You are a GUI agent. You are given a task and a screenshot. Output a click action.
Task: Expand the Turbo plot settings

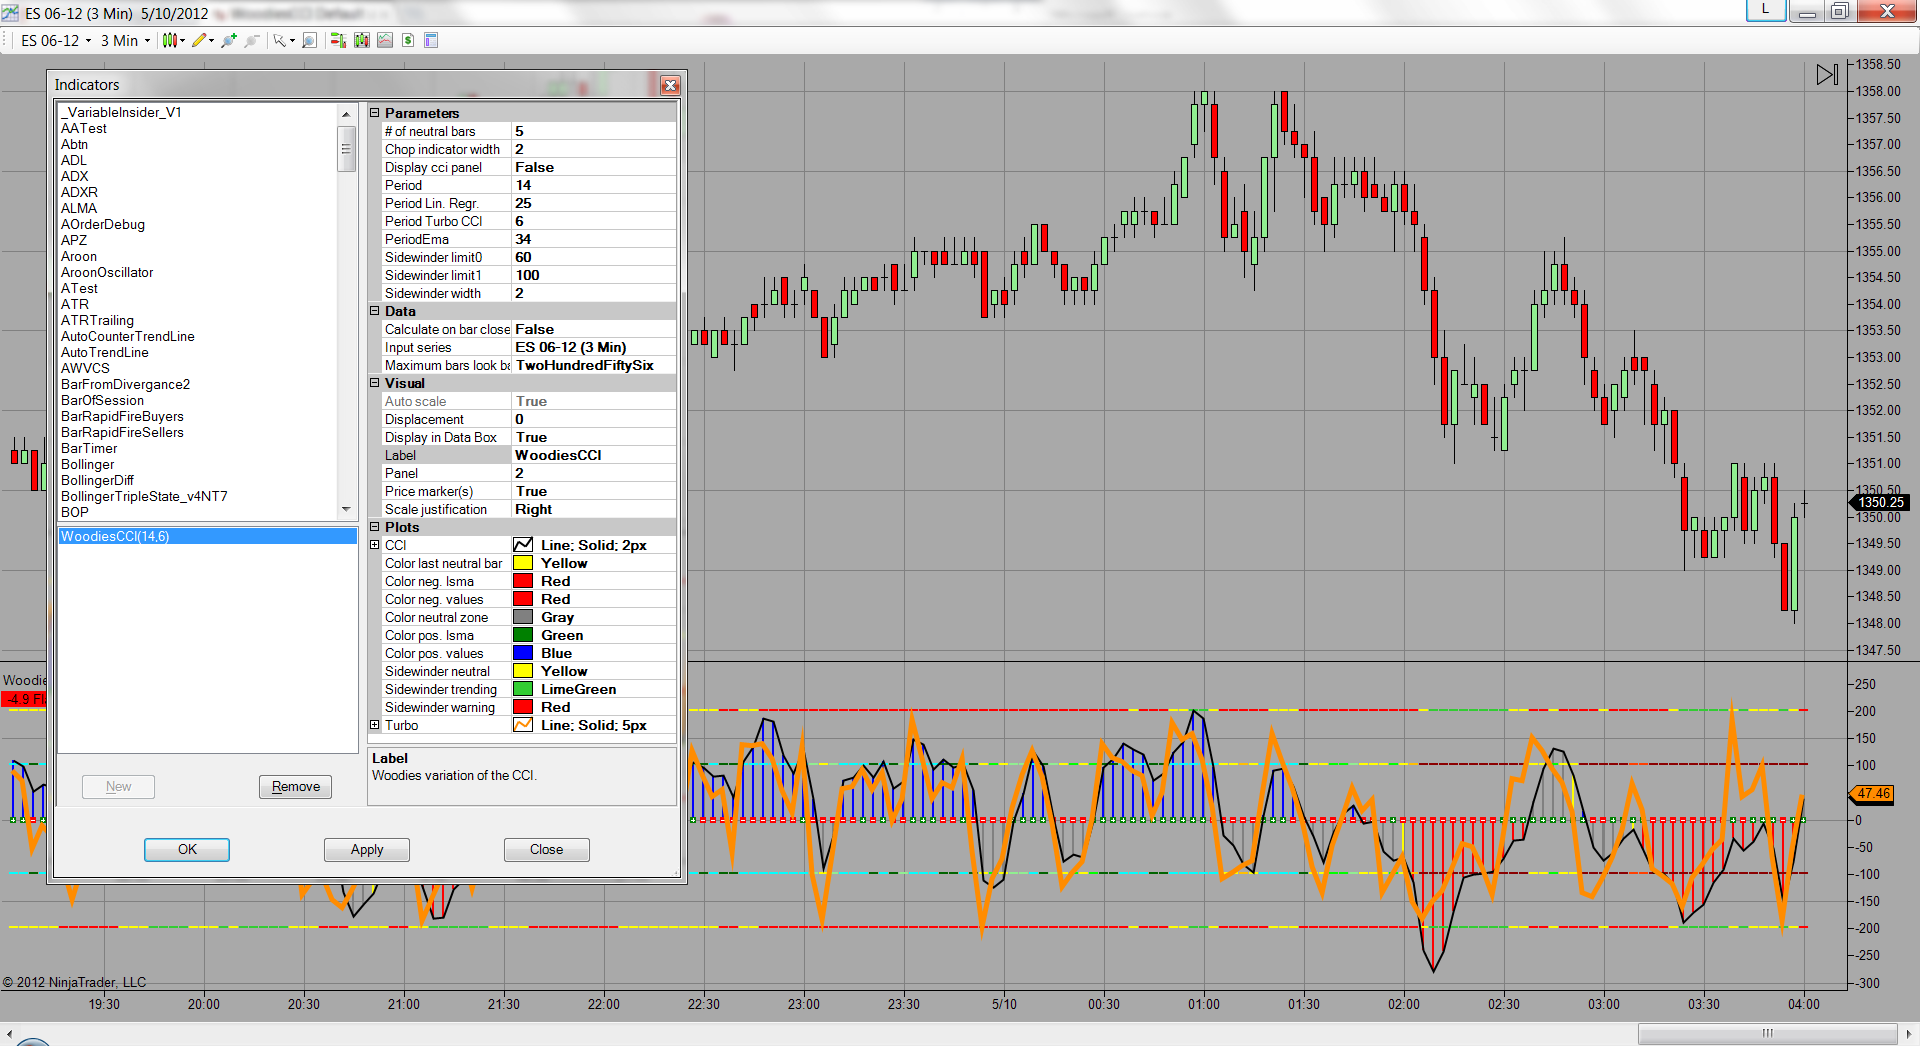(x=375, y=725)
